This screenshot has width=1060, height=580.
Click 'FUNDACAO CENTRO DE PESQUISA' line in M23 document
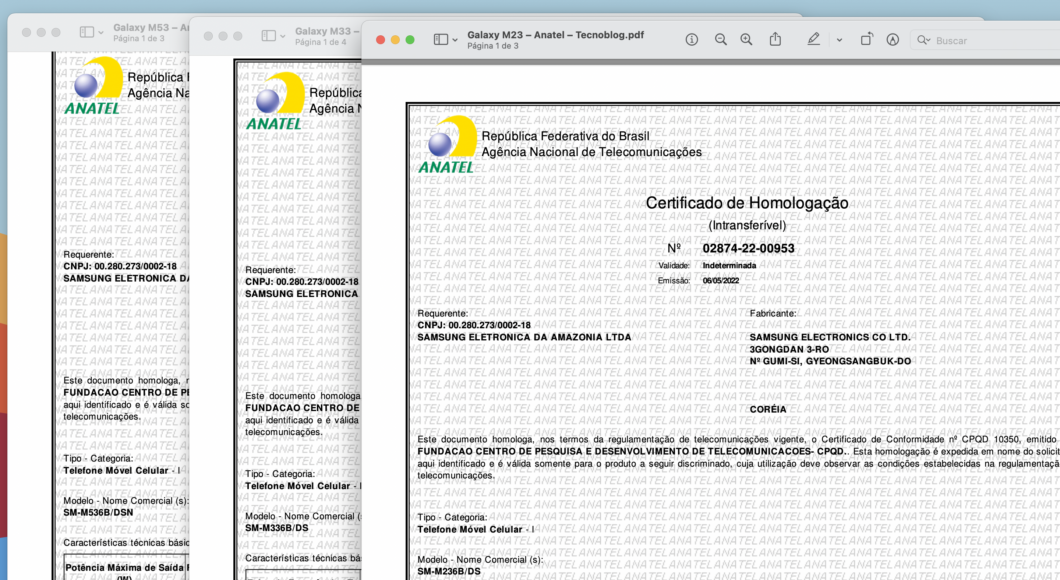tap(631, 451)
